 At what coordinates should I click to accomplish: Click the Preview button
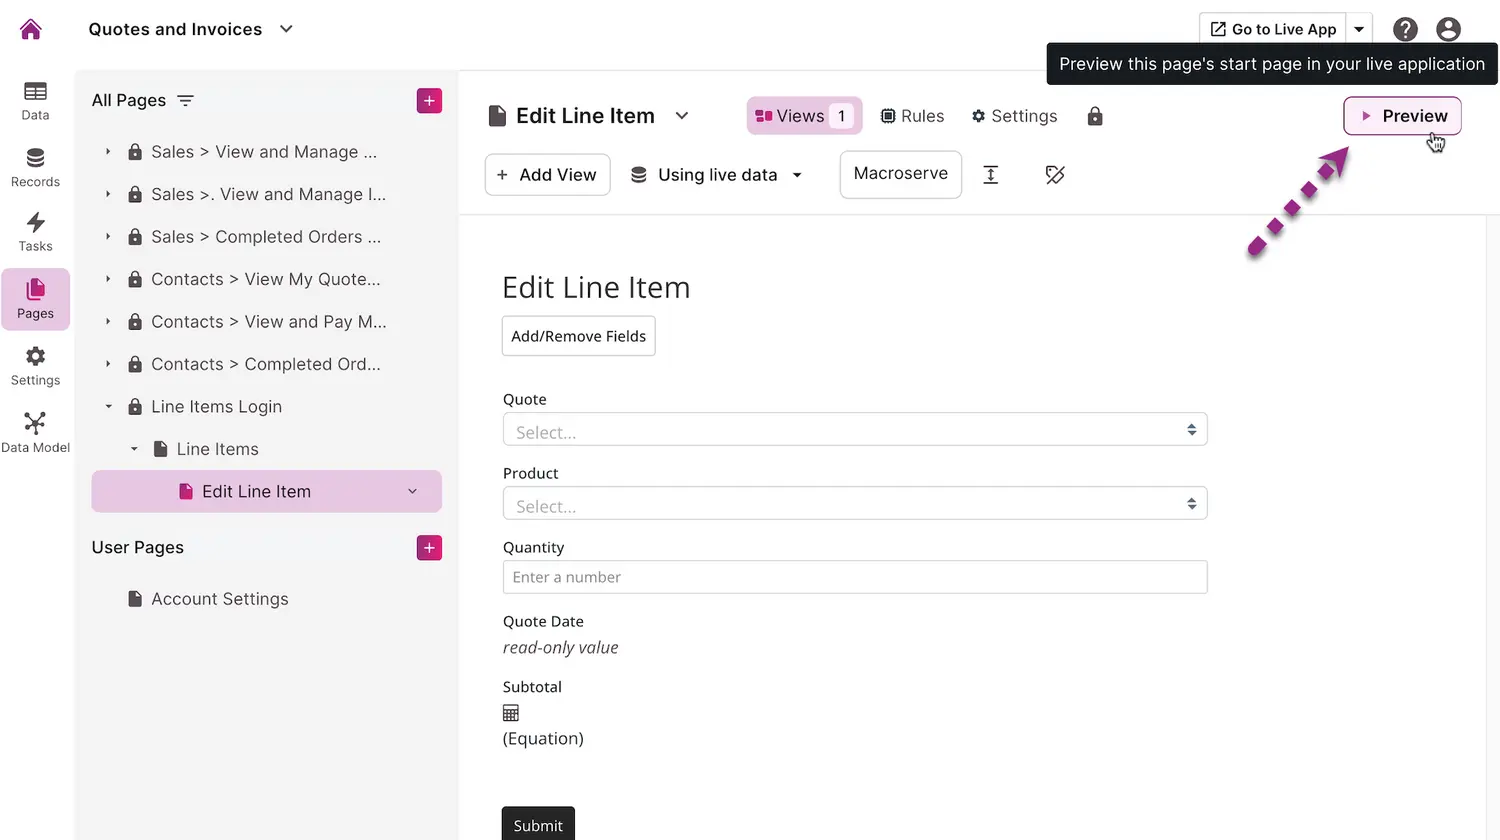(1402, 116)
